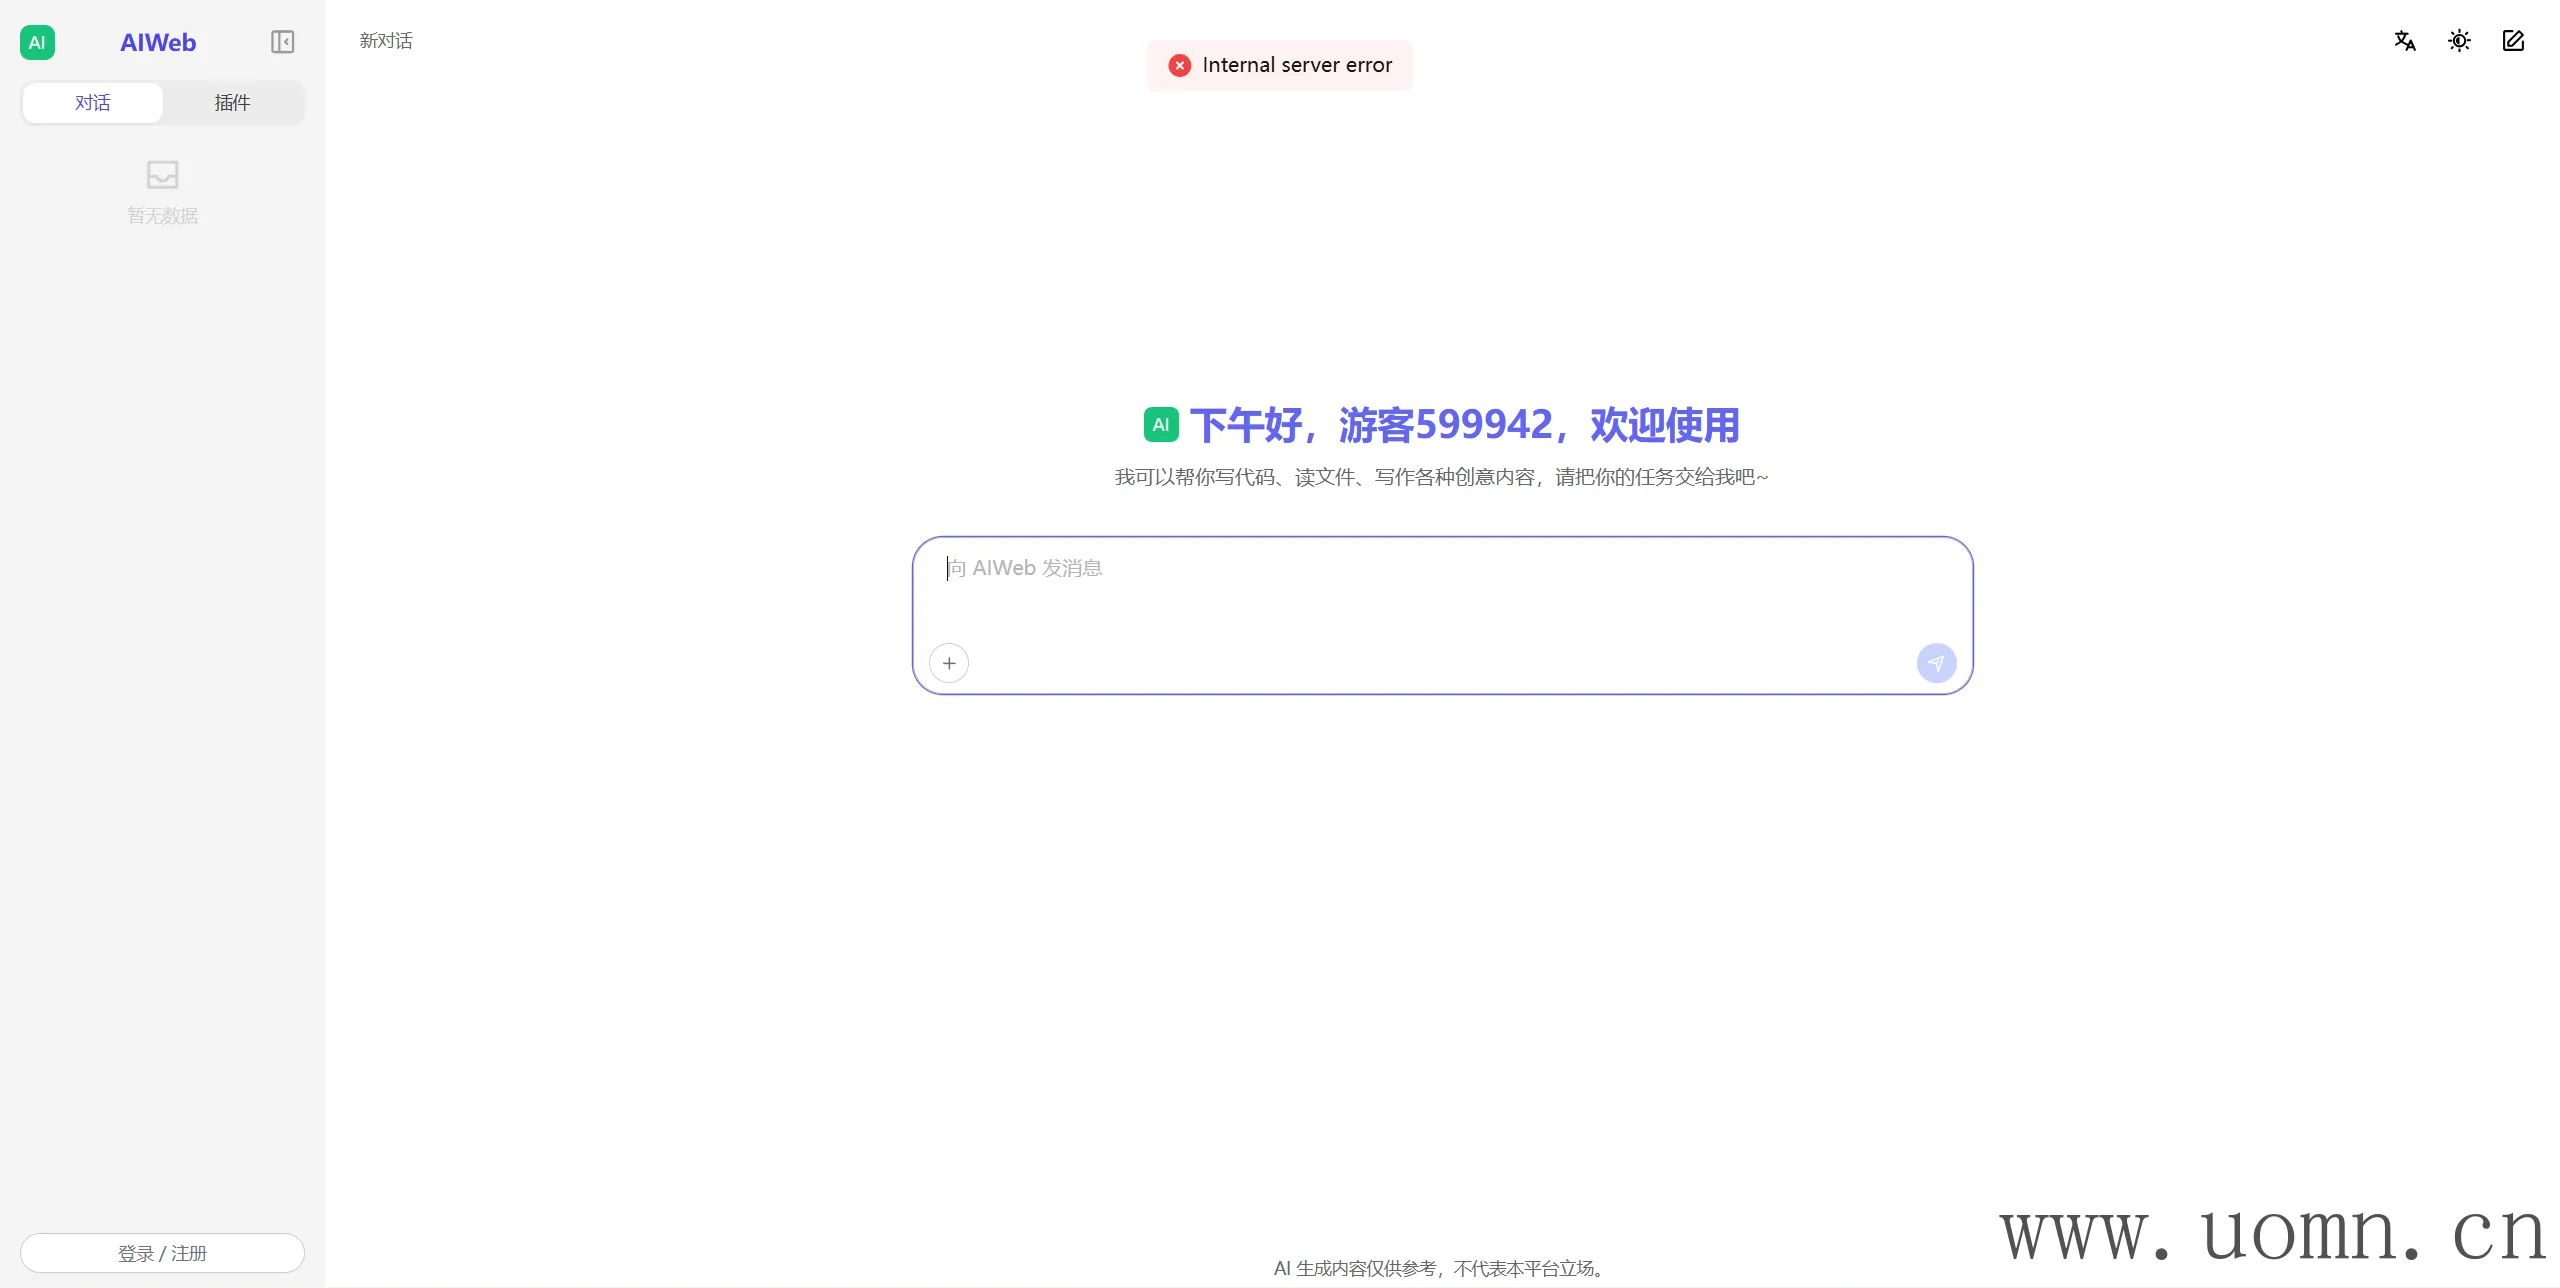Click the empty inbox tray icon
2560x1288 pixels.
click(162, 175)
